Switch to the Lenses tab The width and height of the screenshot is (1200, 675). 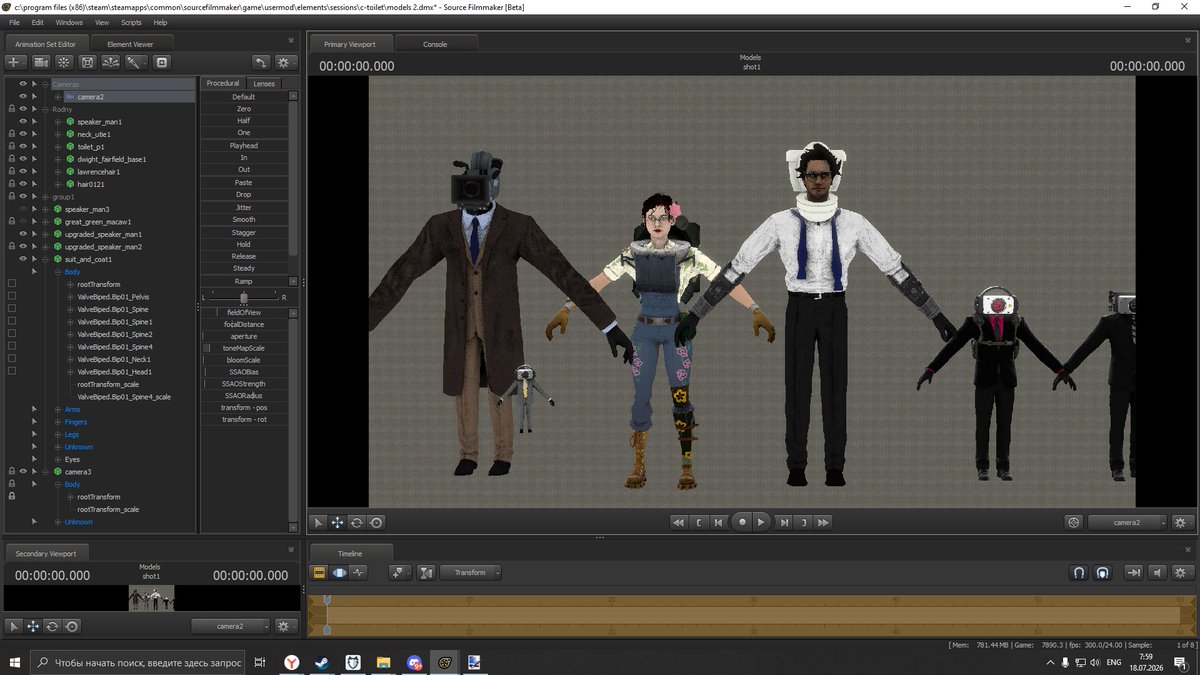pos(264,83)
